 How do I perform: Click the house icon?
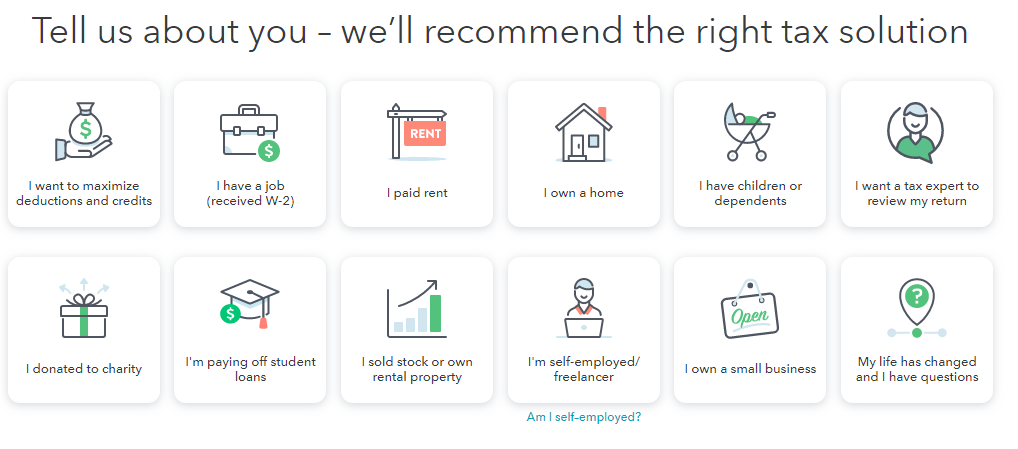(583, 133)
